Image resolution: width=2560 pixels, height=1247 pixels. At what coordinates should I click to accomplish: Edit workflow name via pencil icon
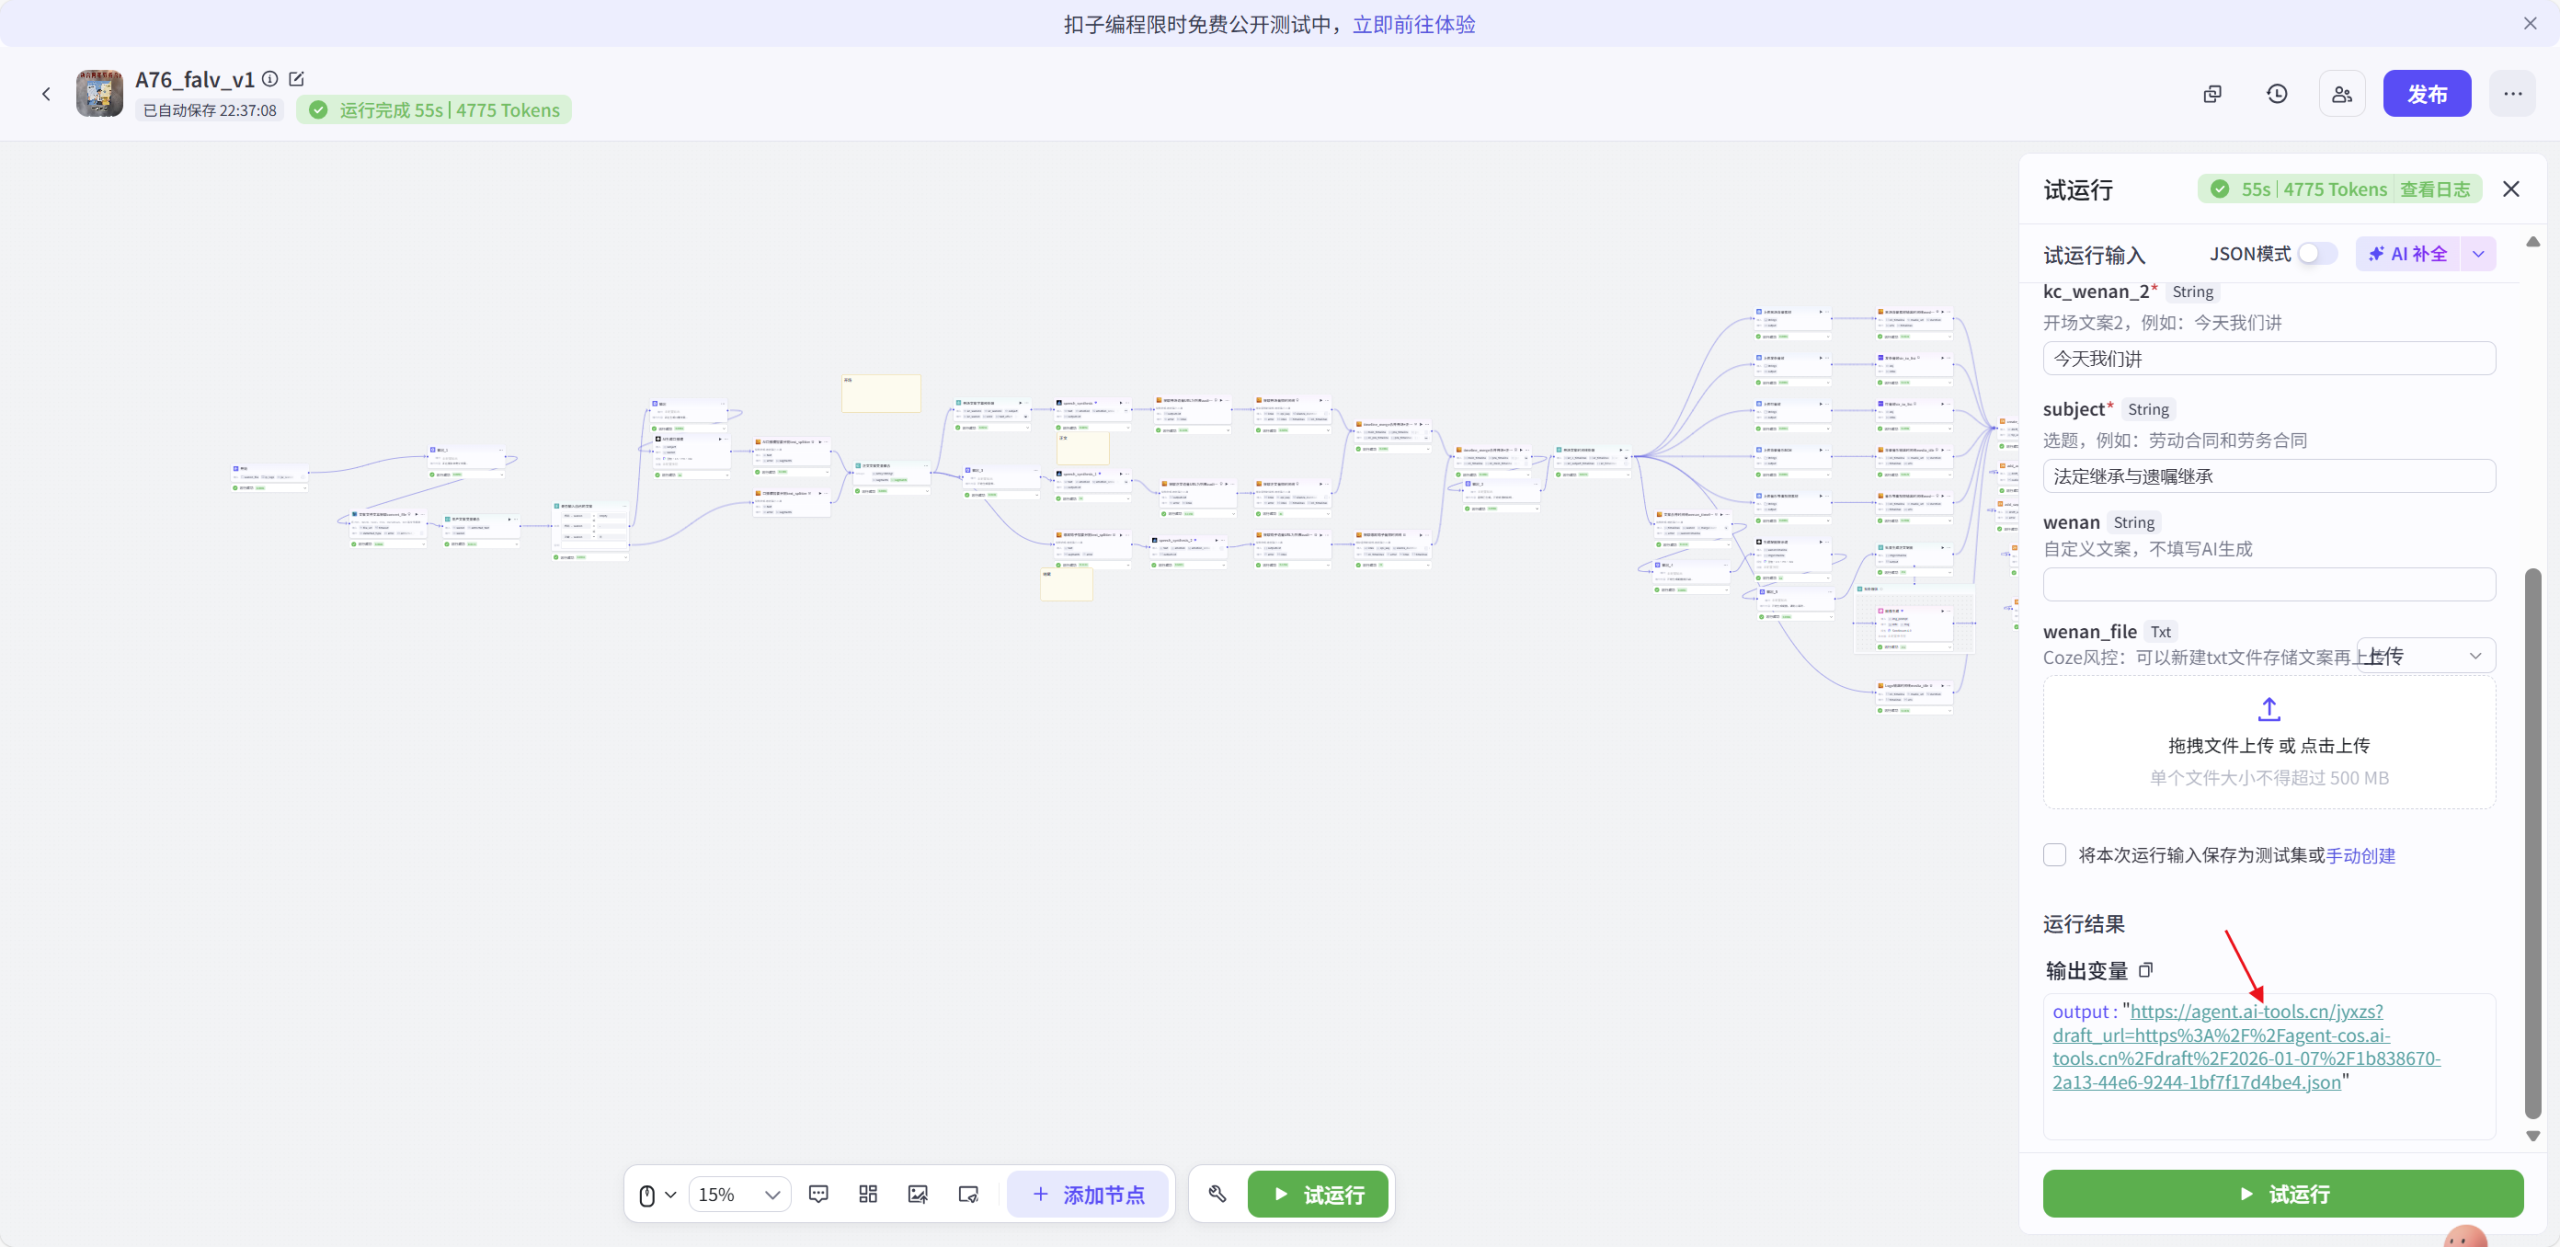coord(296,79)
